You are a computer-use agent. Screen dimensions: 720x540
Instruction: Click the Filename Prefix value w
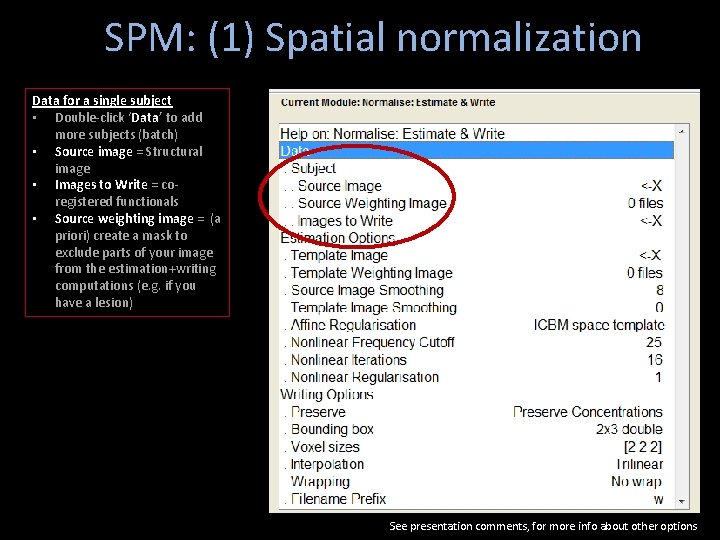[658, 500]
